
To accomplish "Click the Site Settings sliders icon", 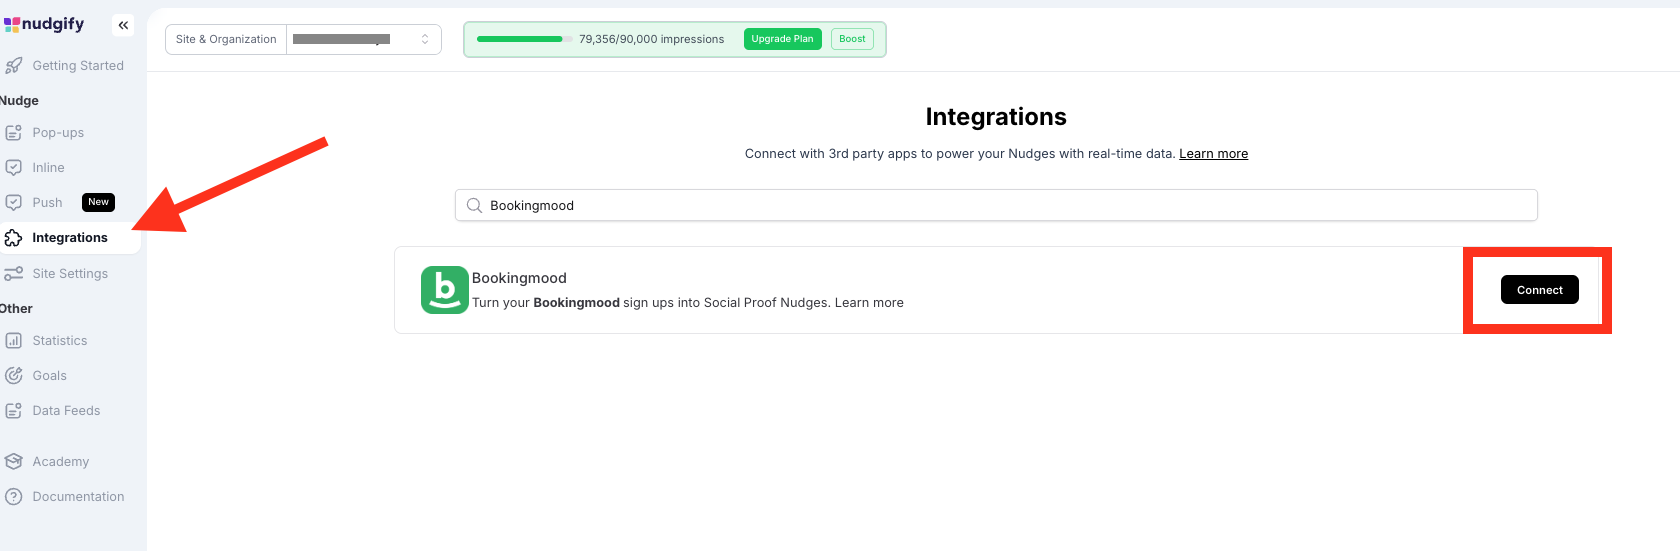I will point(14,274).
